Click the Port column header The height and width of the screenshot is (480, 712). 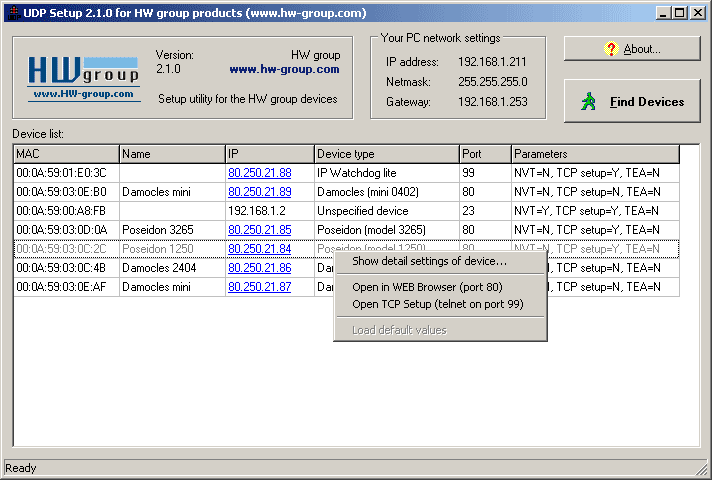(485, 154)
